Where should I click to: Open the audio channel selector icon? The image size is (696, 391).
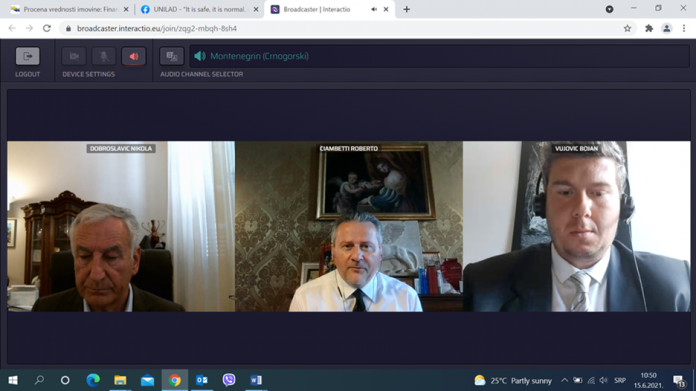point(172,56)
